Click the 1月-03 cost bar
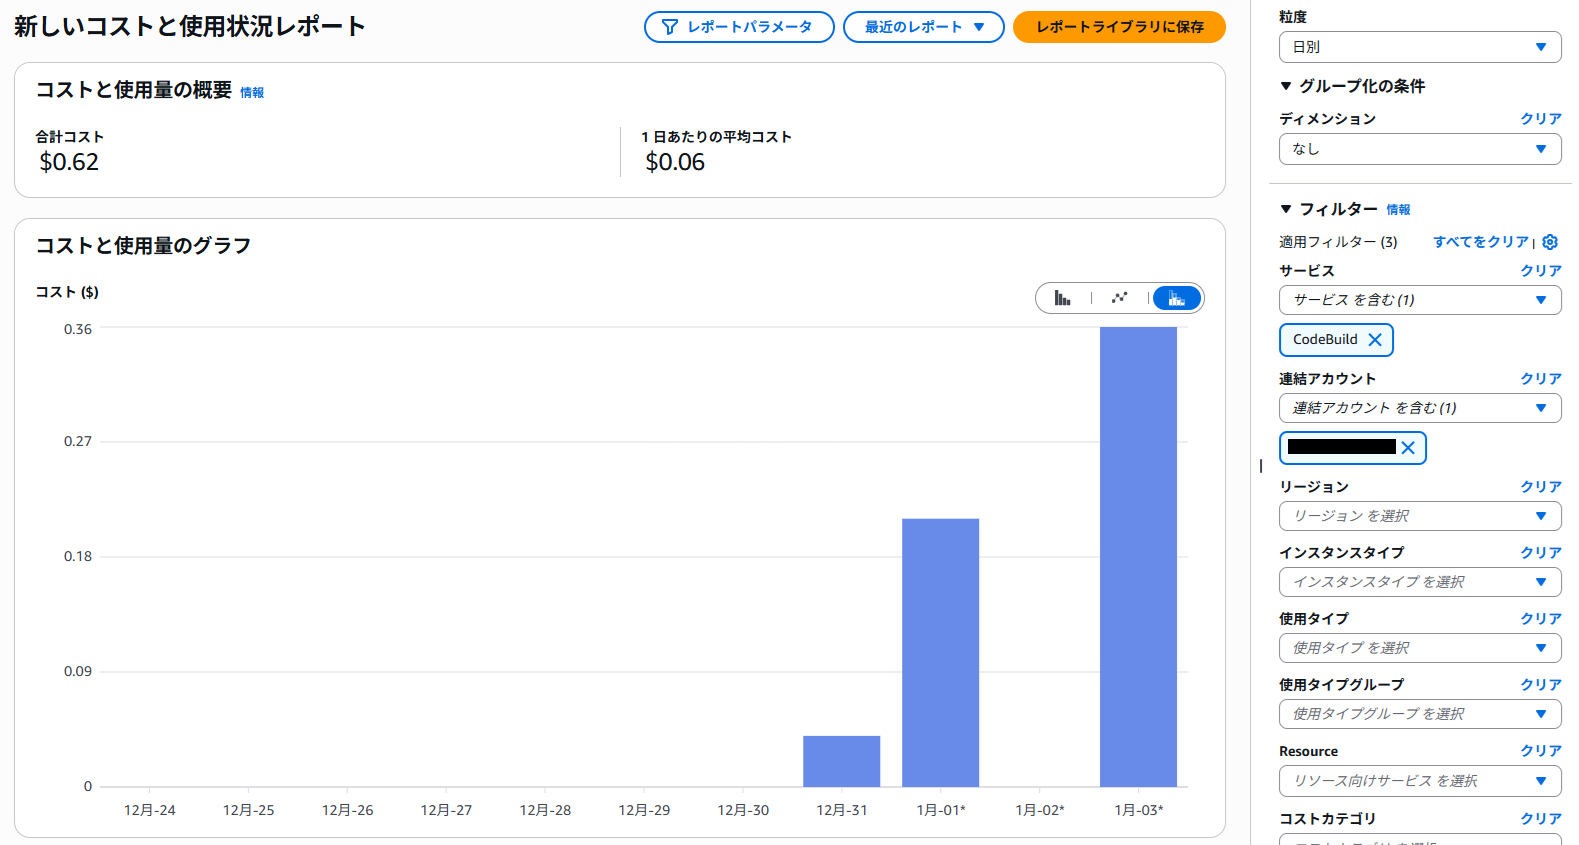Screen dimensions: 1579x845 tap(1138, 557)
